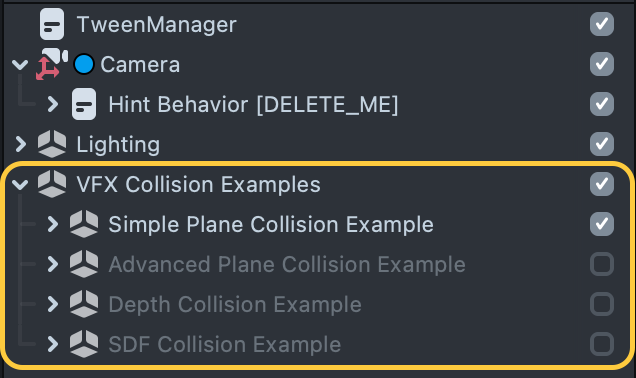Select the Advanced Plane Collision Example label
Viewport: 636px width, 378px height.
point(287,264)
